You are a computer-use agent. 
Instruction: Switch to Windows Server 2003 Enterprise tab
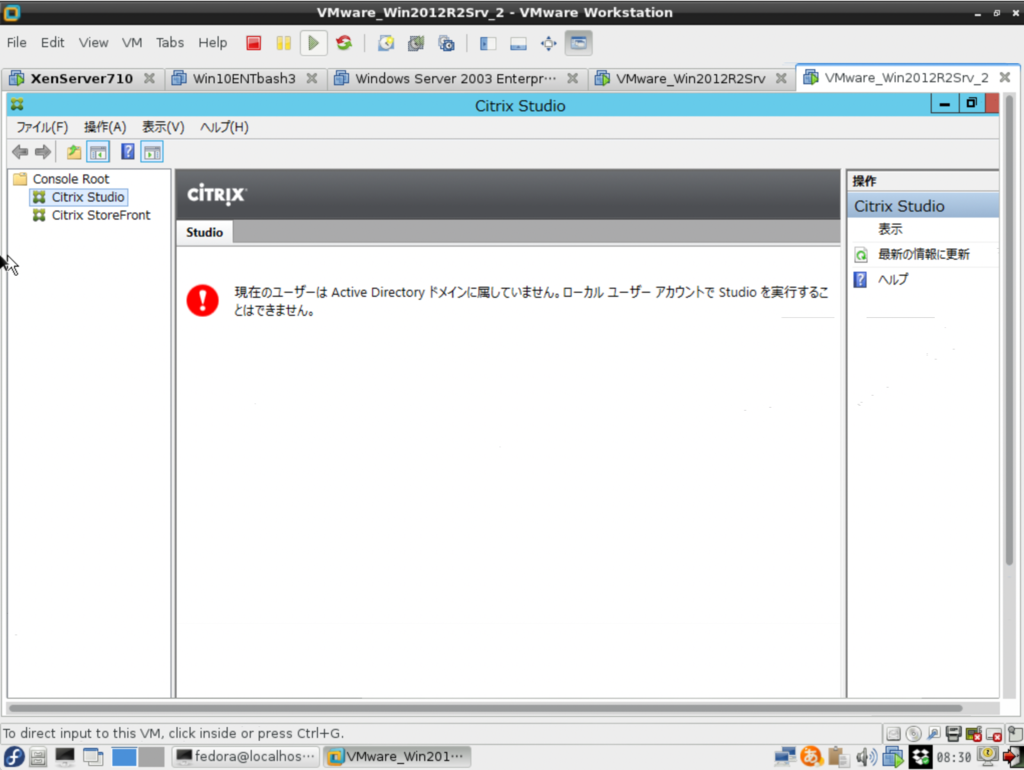pyautogui.click(x=455, y=79)
